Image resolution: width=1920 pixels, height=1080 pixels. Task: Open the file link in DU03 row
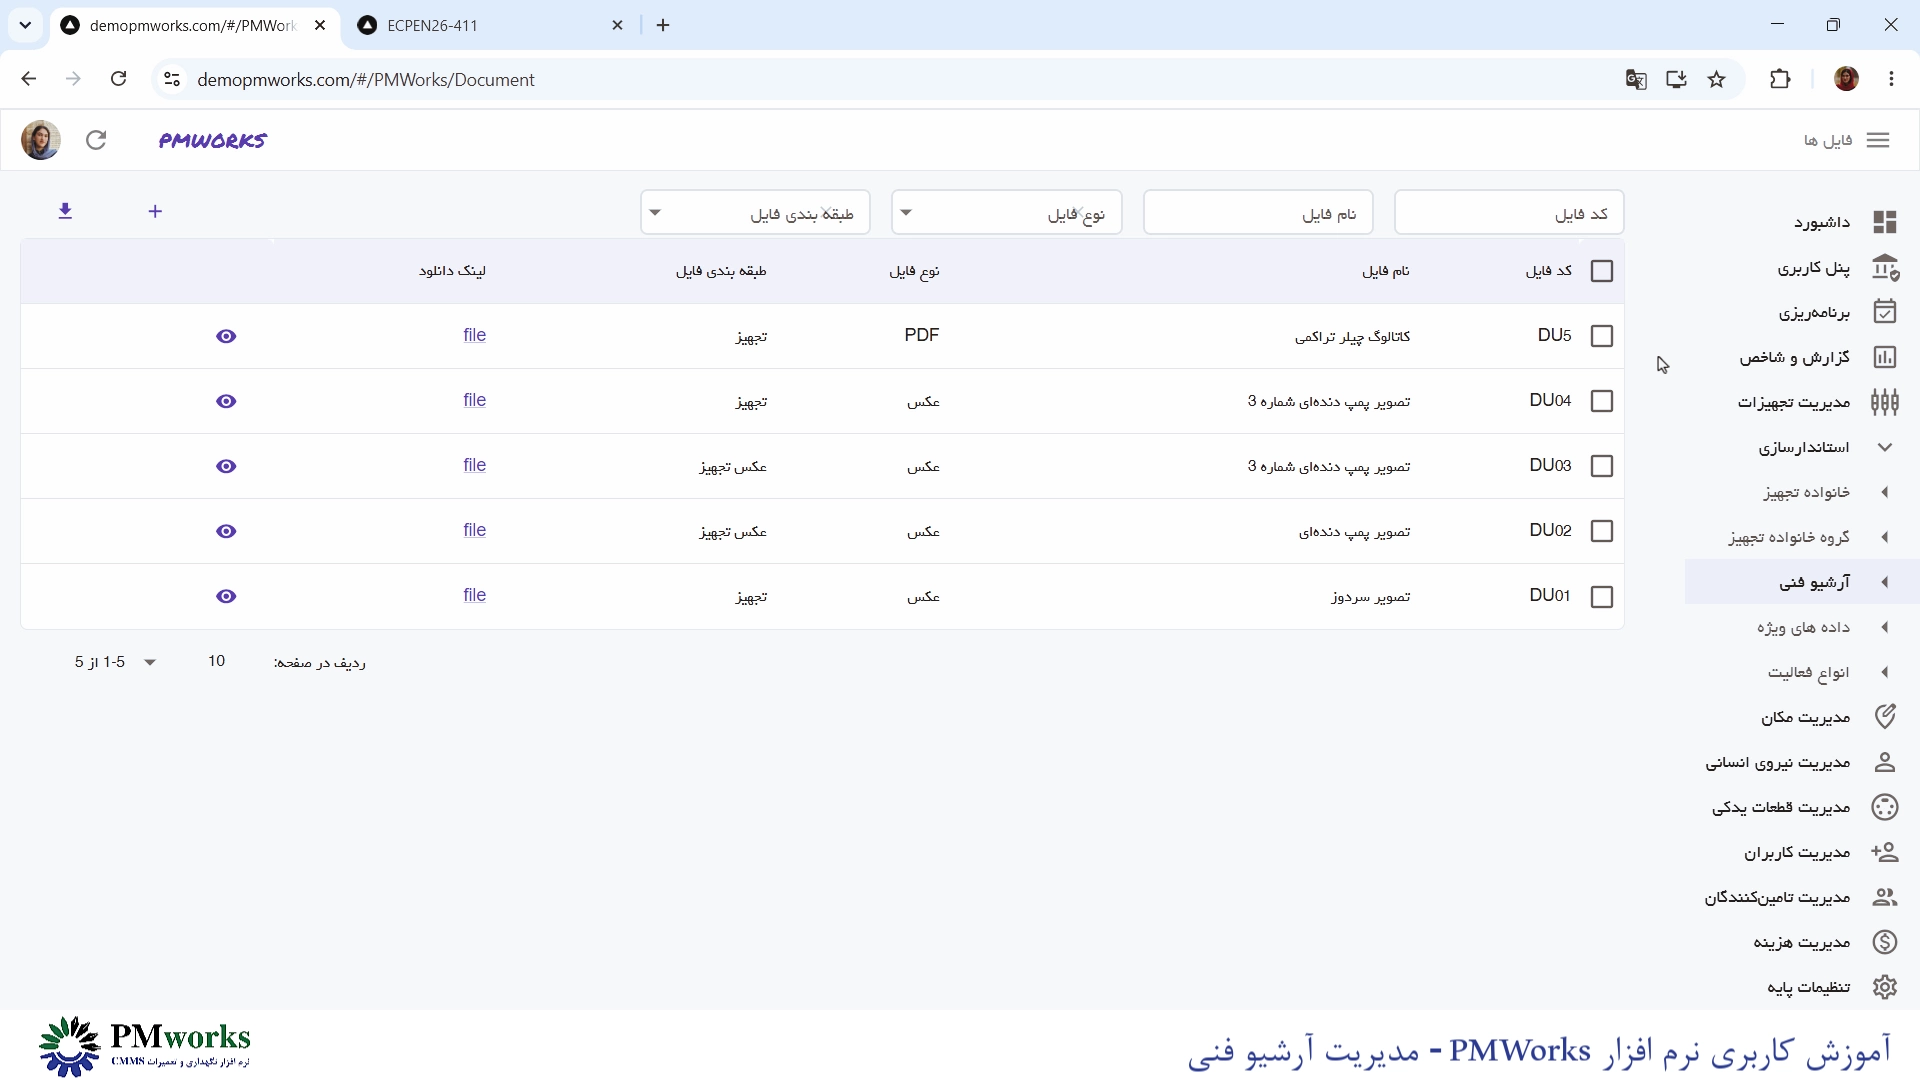pos(475,465)
